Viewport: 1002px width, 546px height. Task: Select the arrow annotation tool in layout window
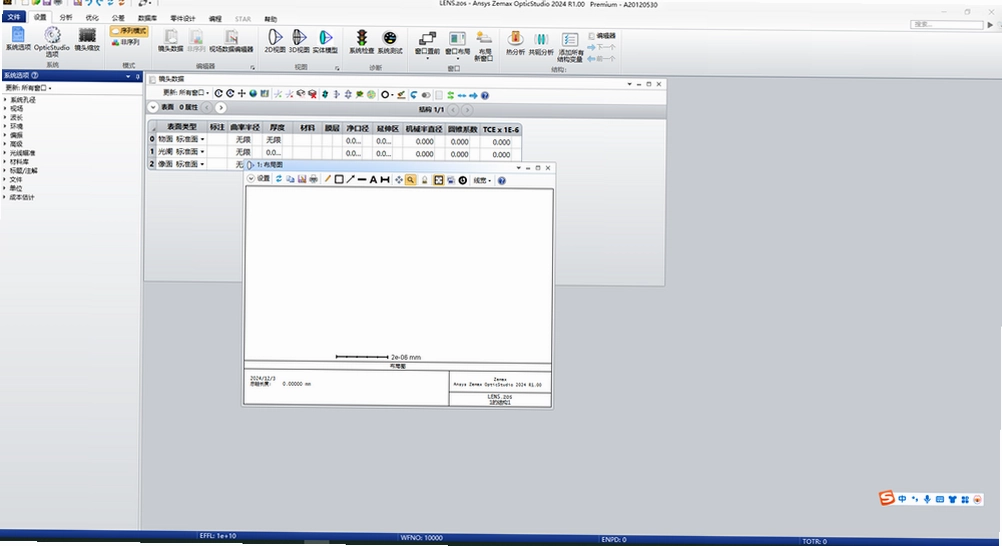(350, 180)
